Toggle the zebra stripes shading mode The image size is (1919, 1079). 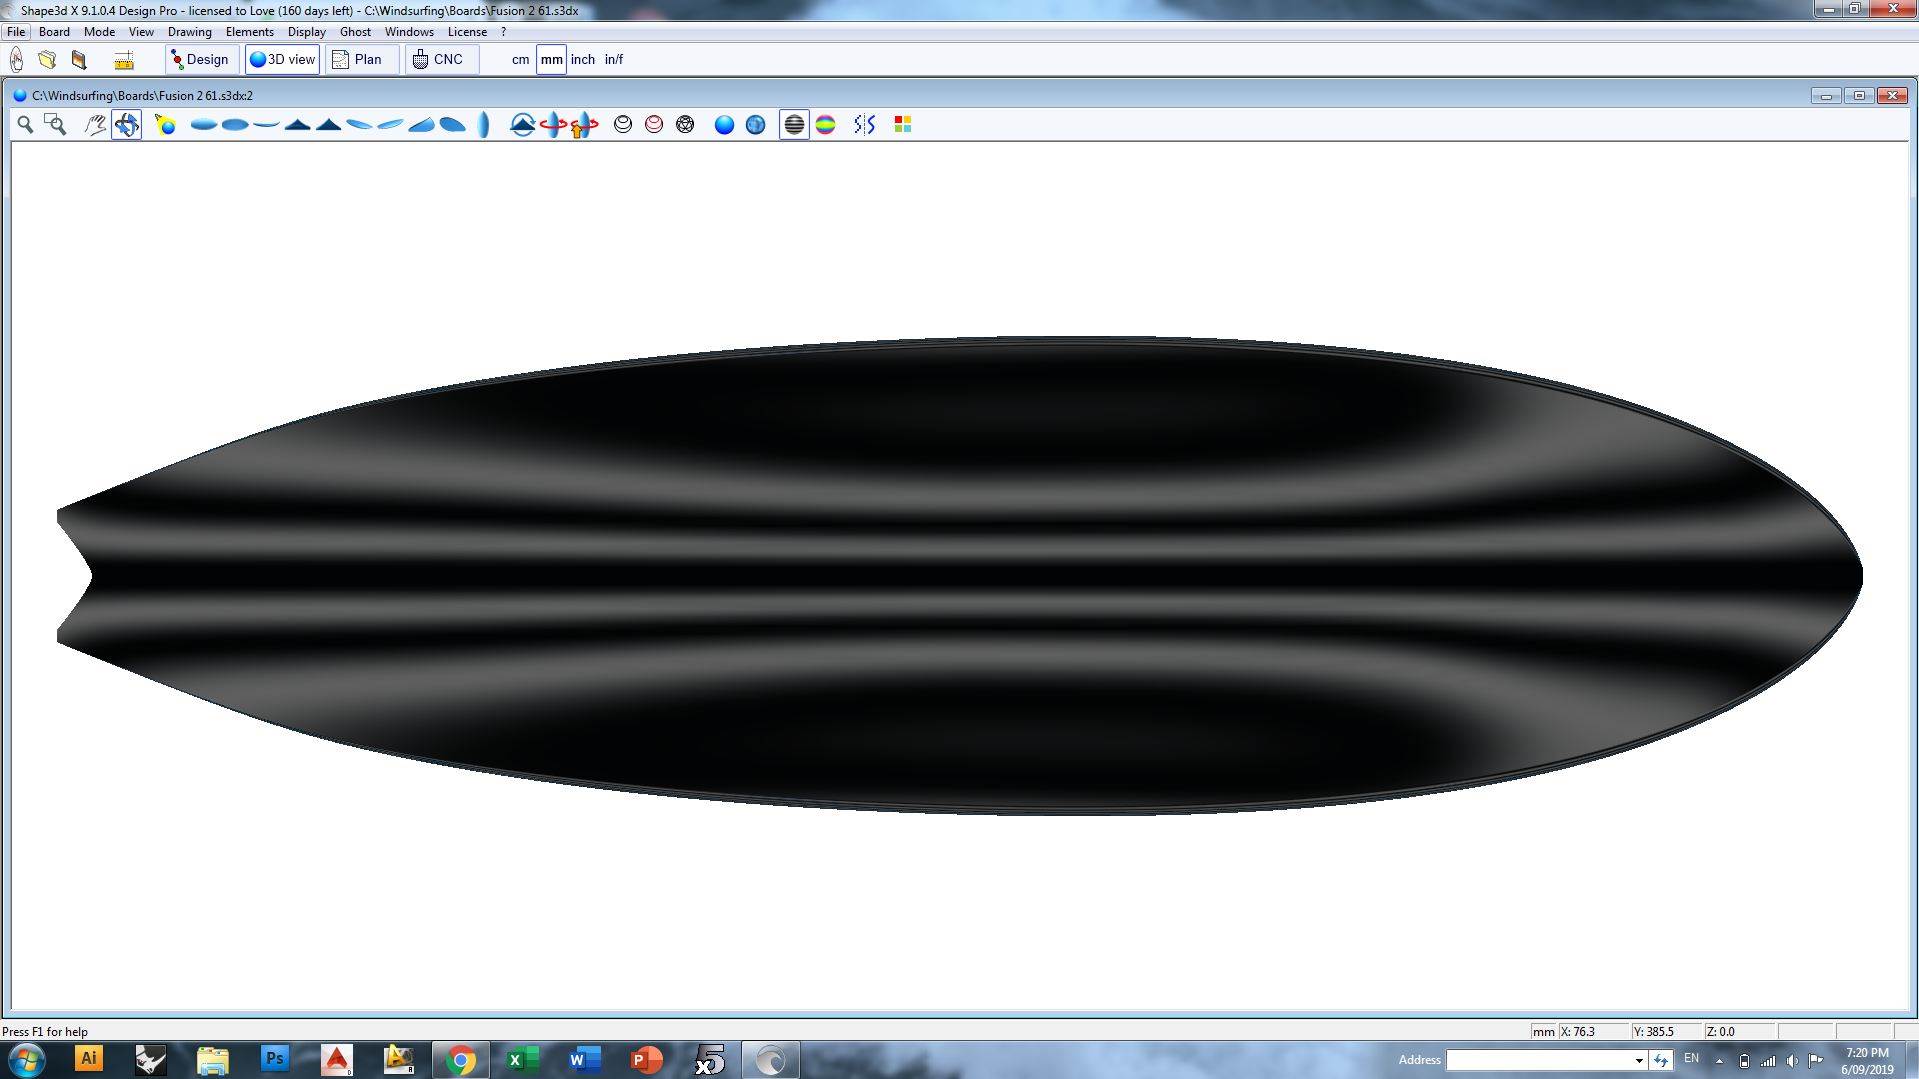794,124
